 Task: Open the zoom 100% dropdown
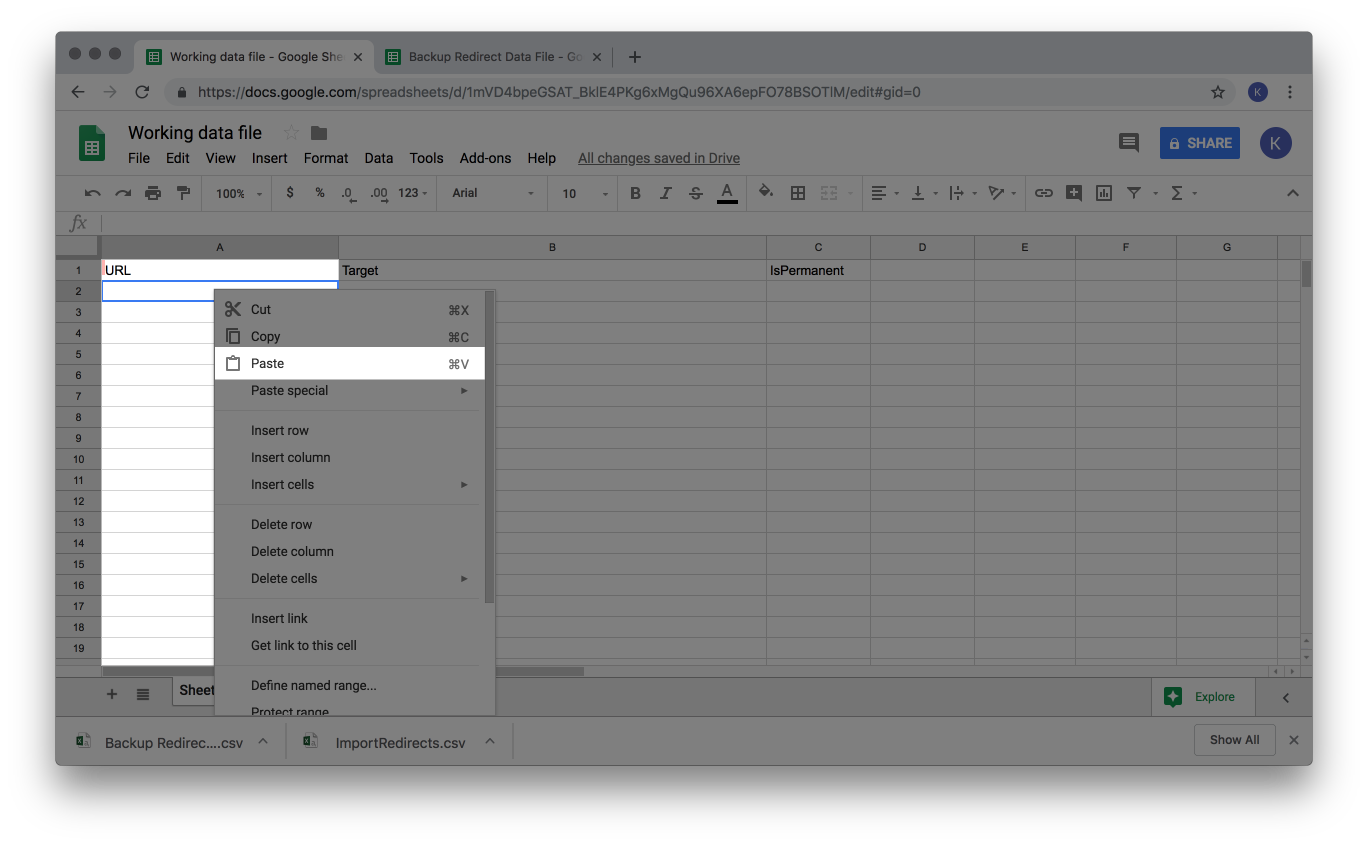(x=239, y=193)
